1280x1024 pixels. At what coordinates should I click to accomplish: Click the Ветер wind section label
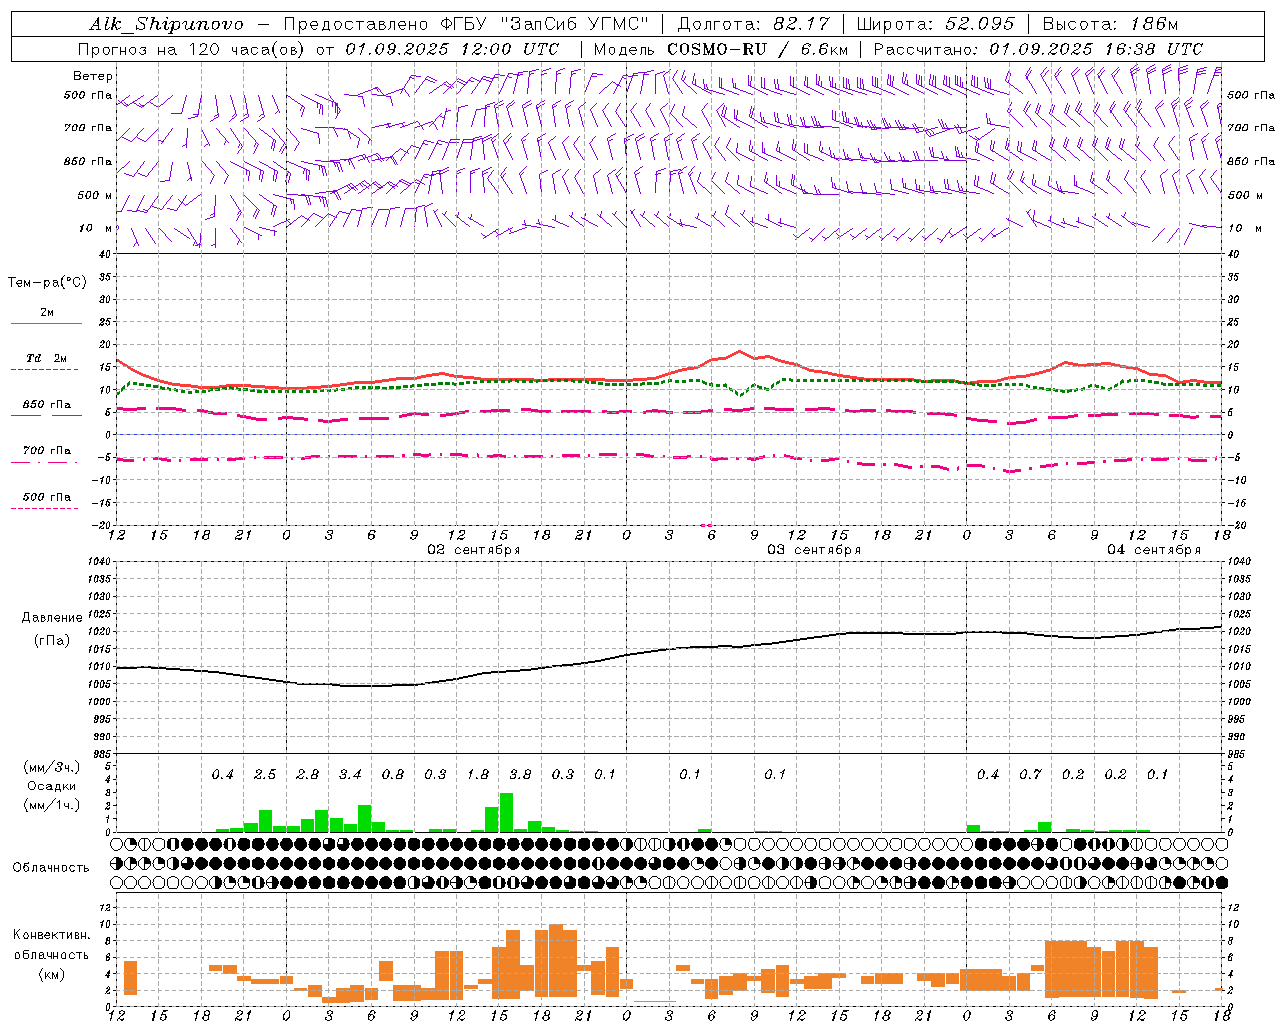click(93, 76)
